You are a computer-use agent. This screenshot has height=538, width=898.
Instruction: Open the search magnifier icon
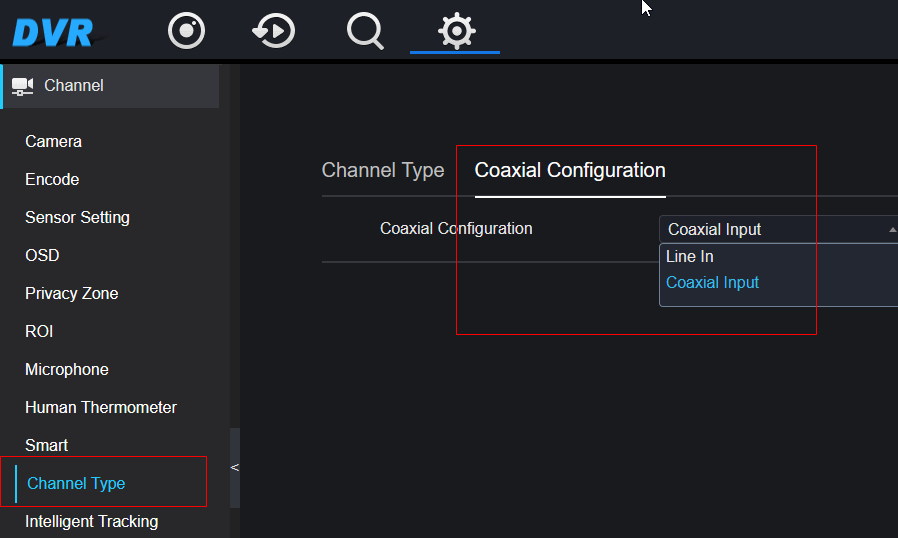[x=365, y=31]
